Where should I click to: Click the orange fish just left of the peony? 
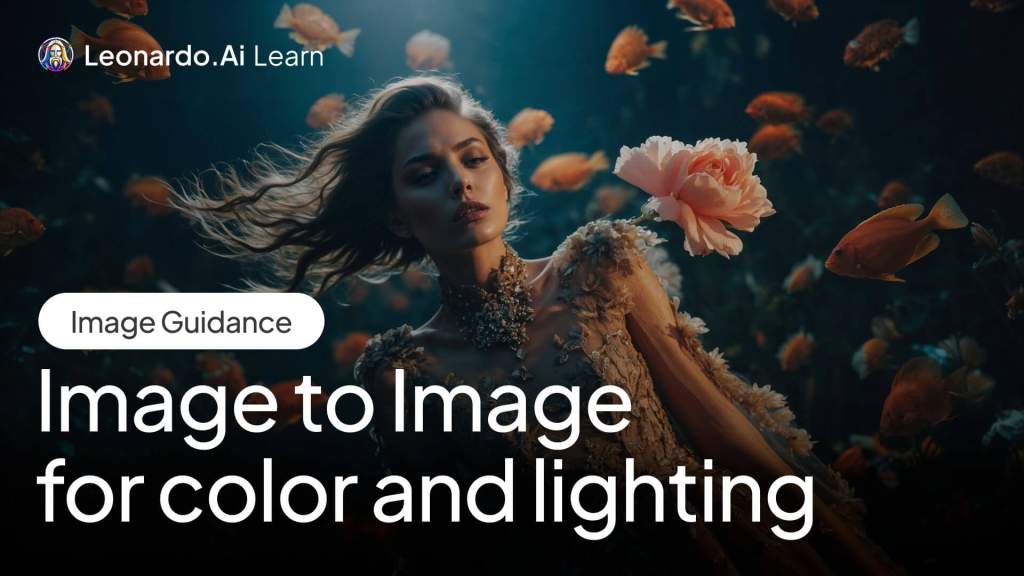click(x=568, y=171)
